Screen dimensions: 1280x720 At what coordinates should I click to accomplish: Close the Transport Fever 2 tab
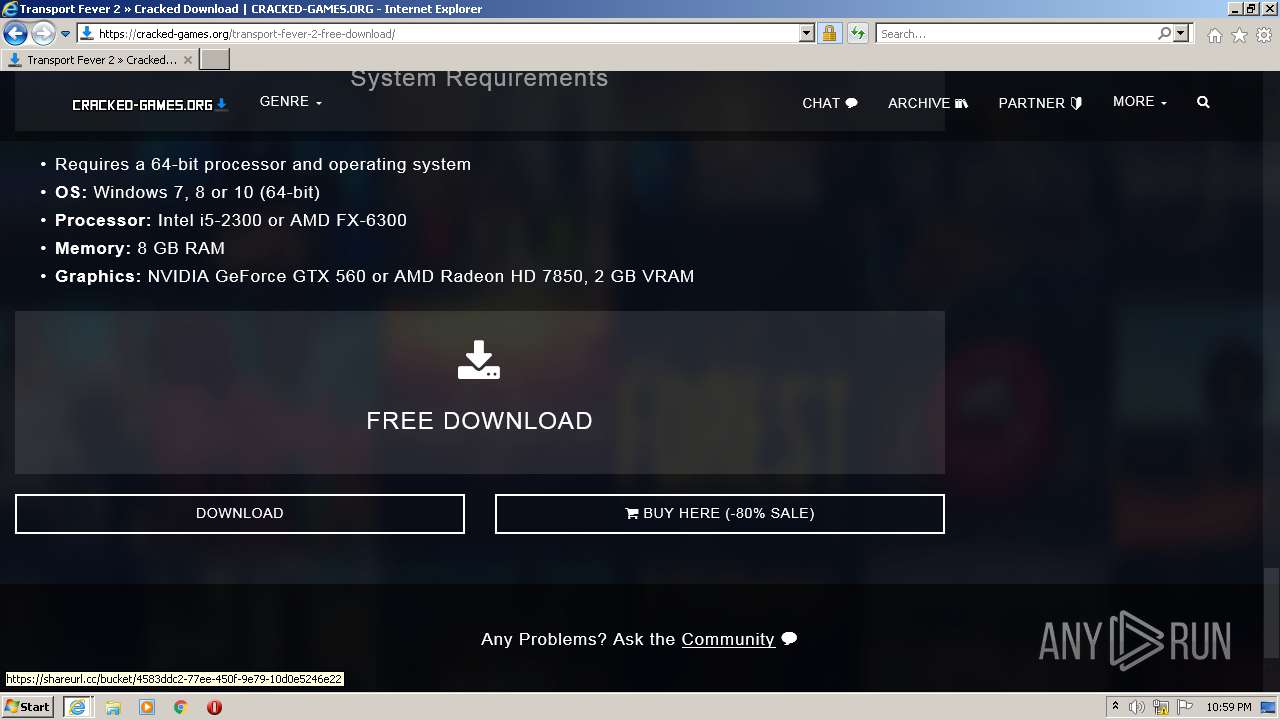188,60
